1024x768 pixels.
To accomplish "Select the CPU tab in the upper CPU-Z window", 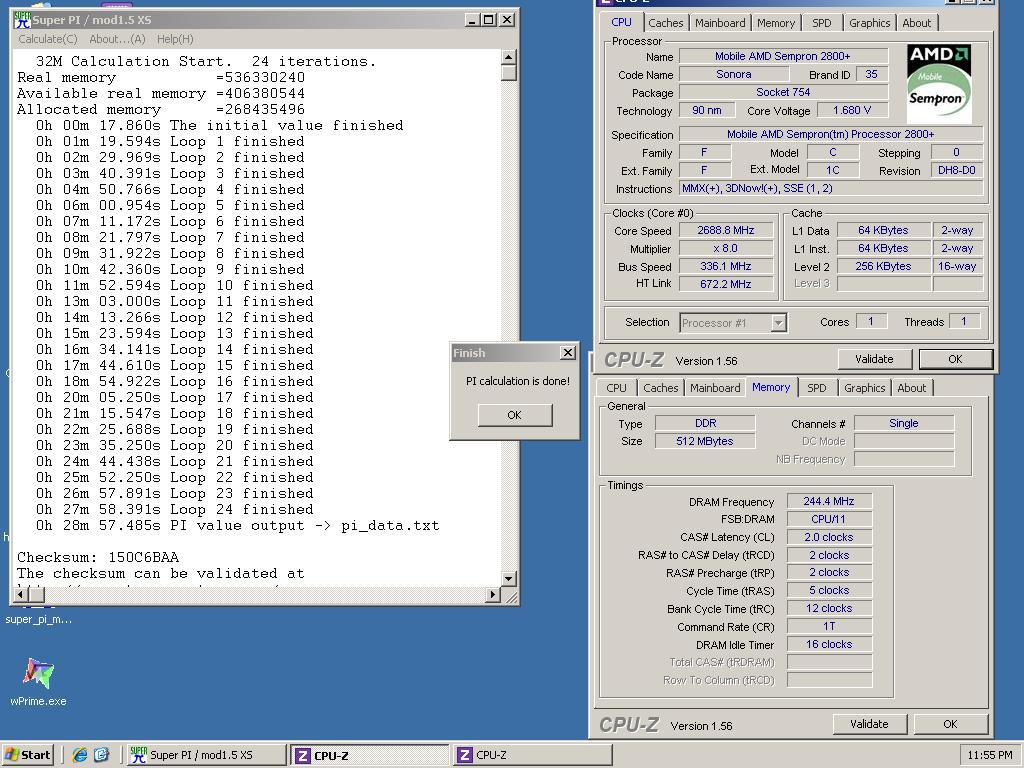I will [621, 22].
